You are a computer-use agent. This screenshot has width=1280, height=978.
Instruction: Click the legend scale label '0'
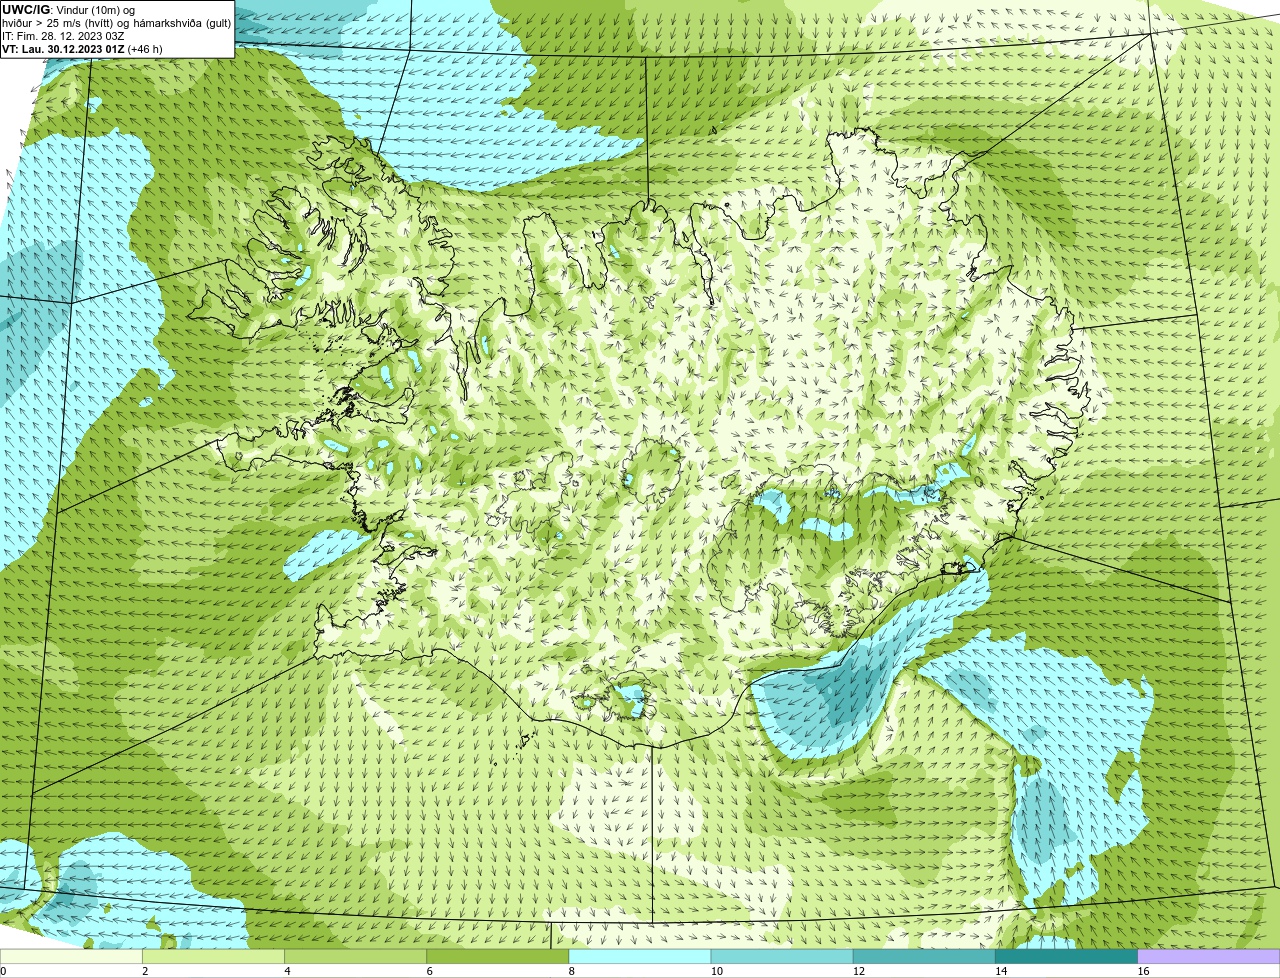tap(4, 971)
